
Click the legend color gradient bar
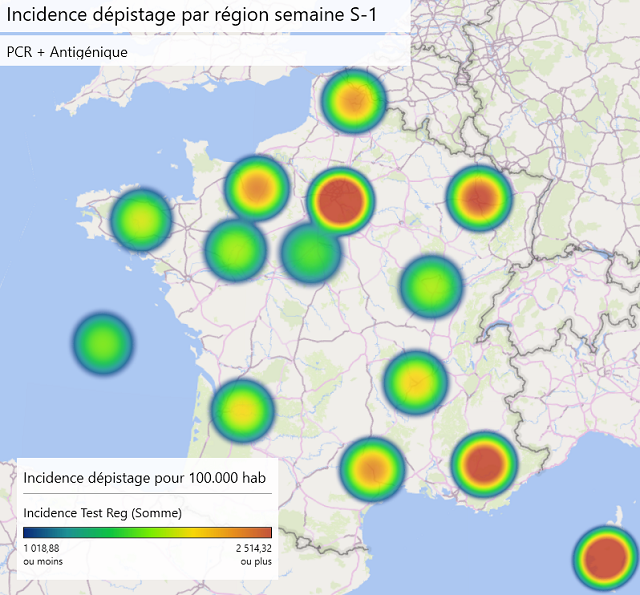147,532
